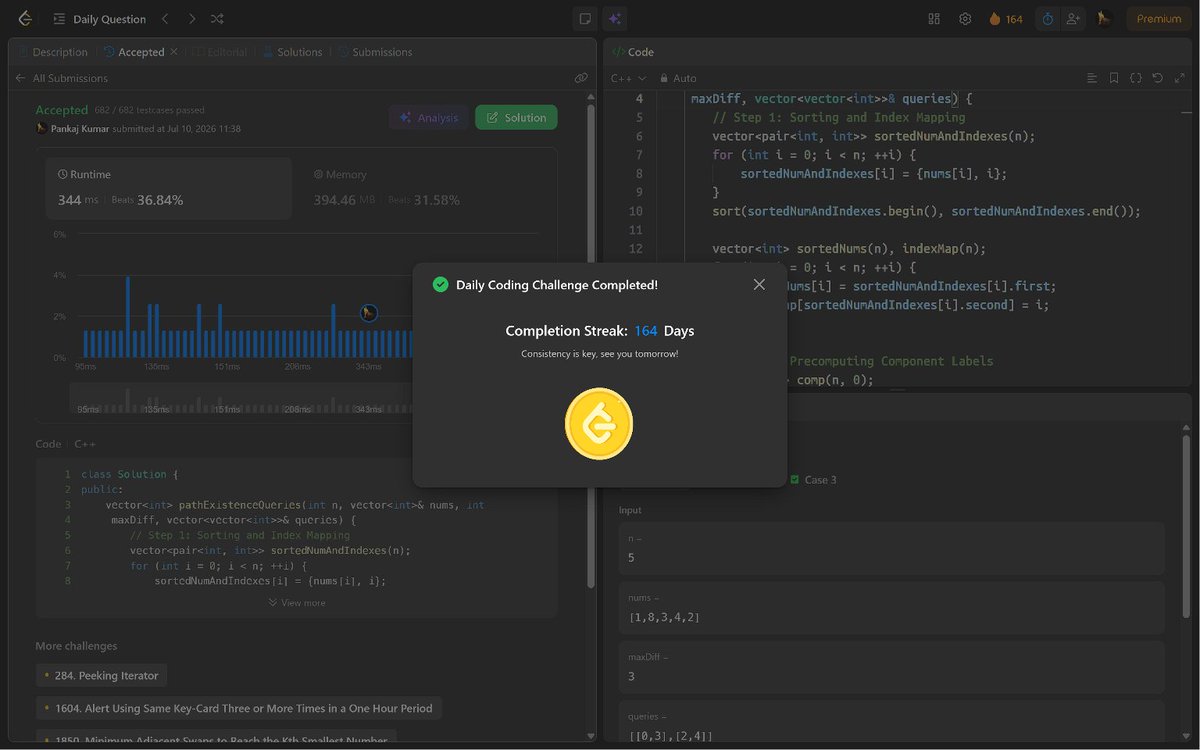This screenshot has width=1200, height=750.
Task: Reset code with the undo arrow icon
Action: pyautogui.click(x=1158, y=78)
